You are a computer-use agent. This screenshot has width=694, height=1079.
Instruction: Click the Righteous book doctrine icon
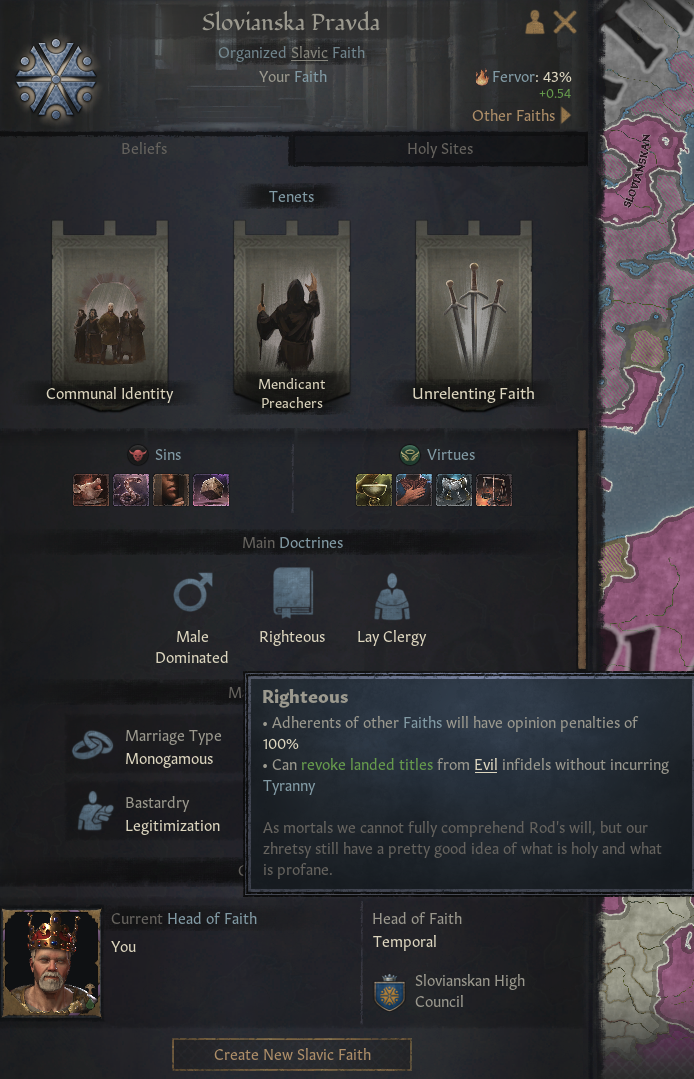(x=293, y=592)
